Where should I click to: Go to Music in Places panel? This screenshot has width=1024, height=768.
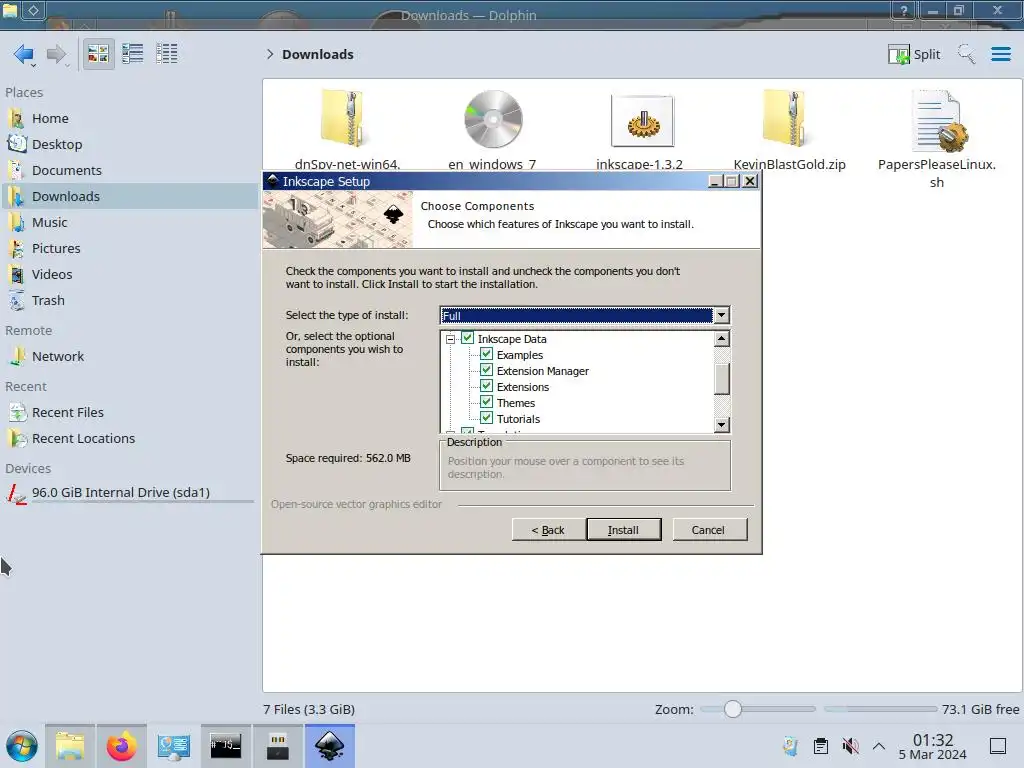[x=129, y=223]
